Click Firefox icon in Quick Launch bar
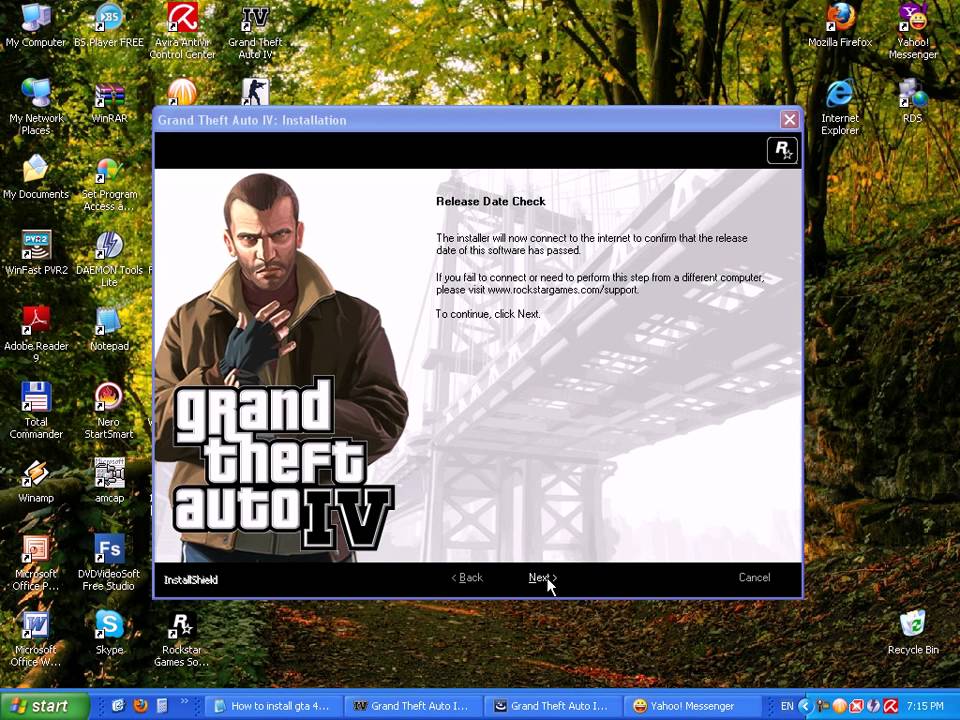 [x=140, y=706]
